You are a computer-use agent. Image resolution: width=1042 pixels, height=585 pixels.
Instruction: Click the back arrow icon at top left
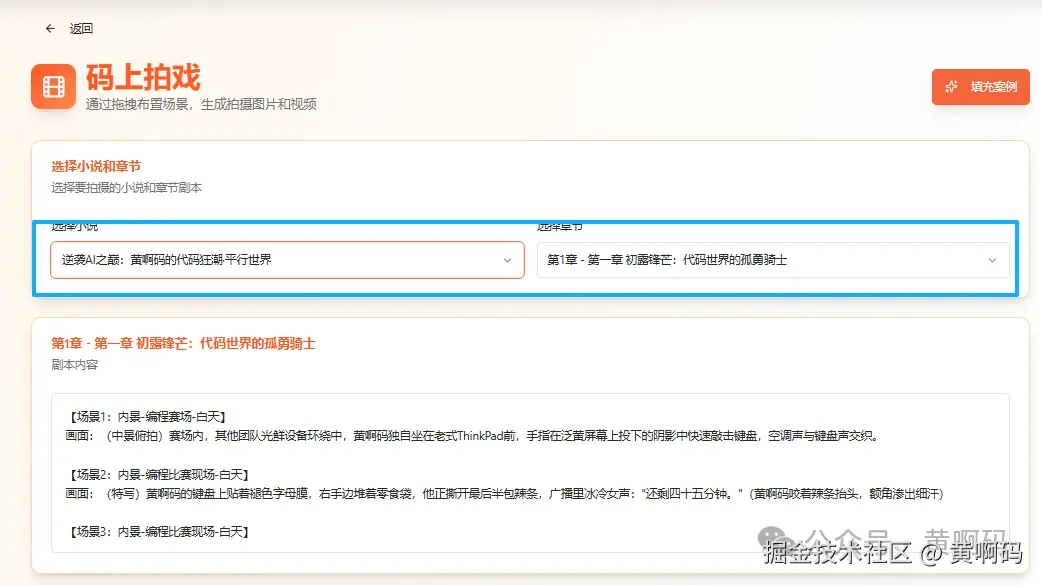49,28
